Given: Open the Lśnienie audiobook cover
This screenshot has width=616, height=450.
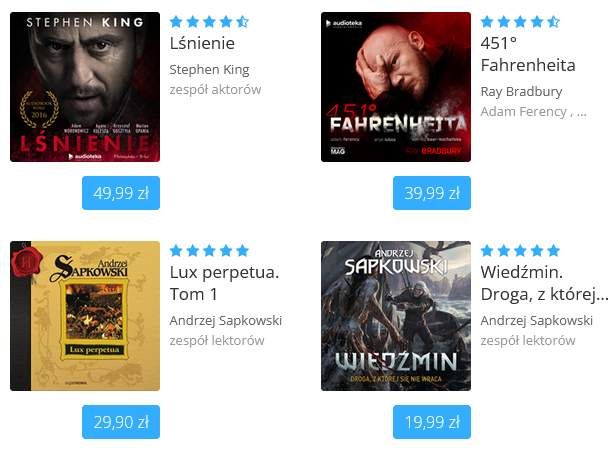Looking at the screenshot, I should [85, 87].
